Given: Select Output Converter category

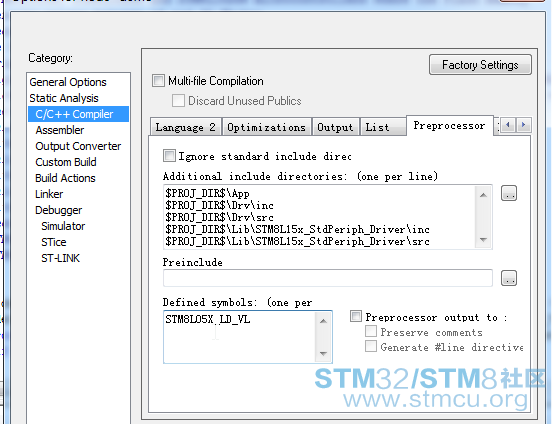Looking at the screenshot, I should point(78,146).
